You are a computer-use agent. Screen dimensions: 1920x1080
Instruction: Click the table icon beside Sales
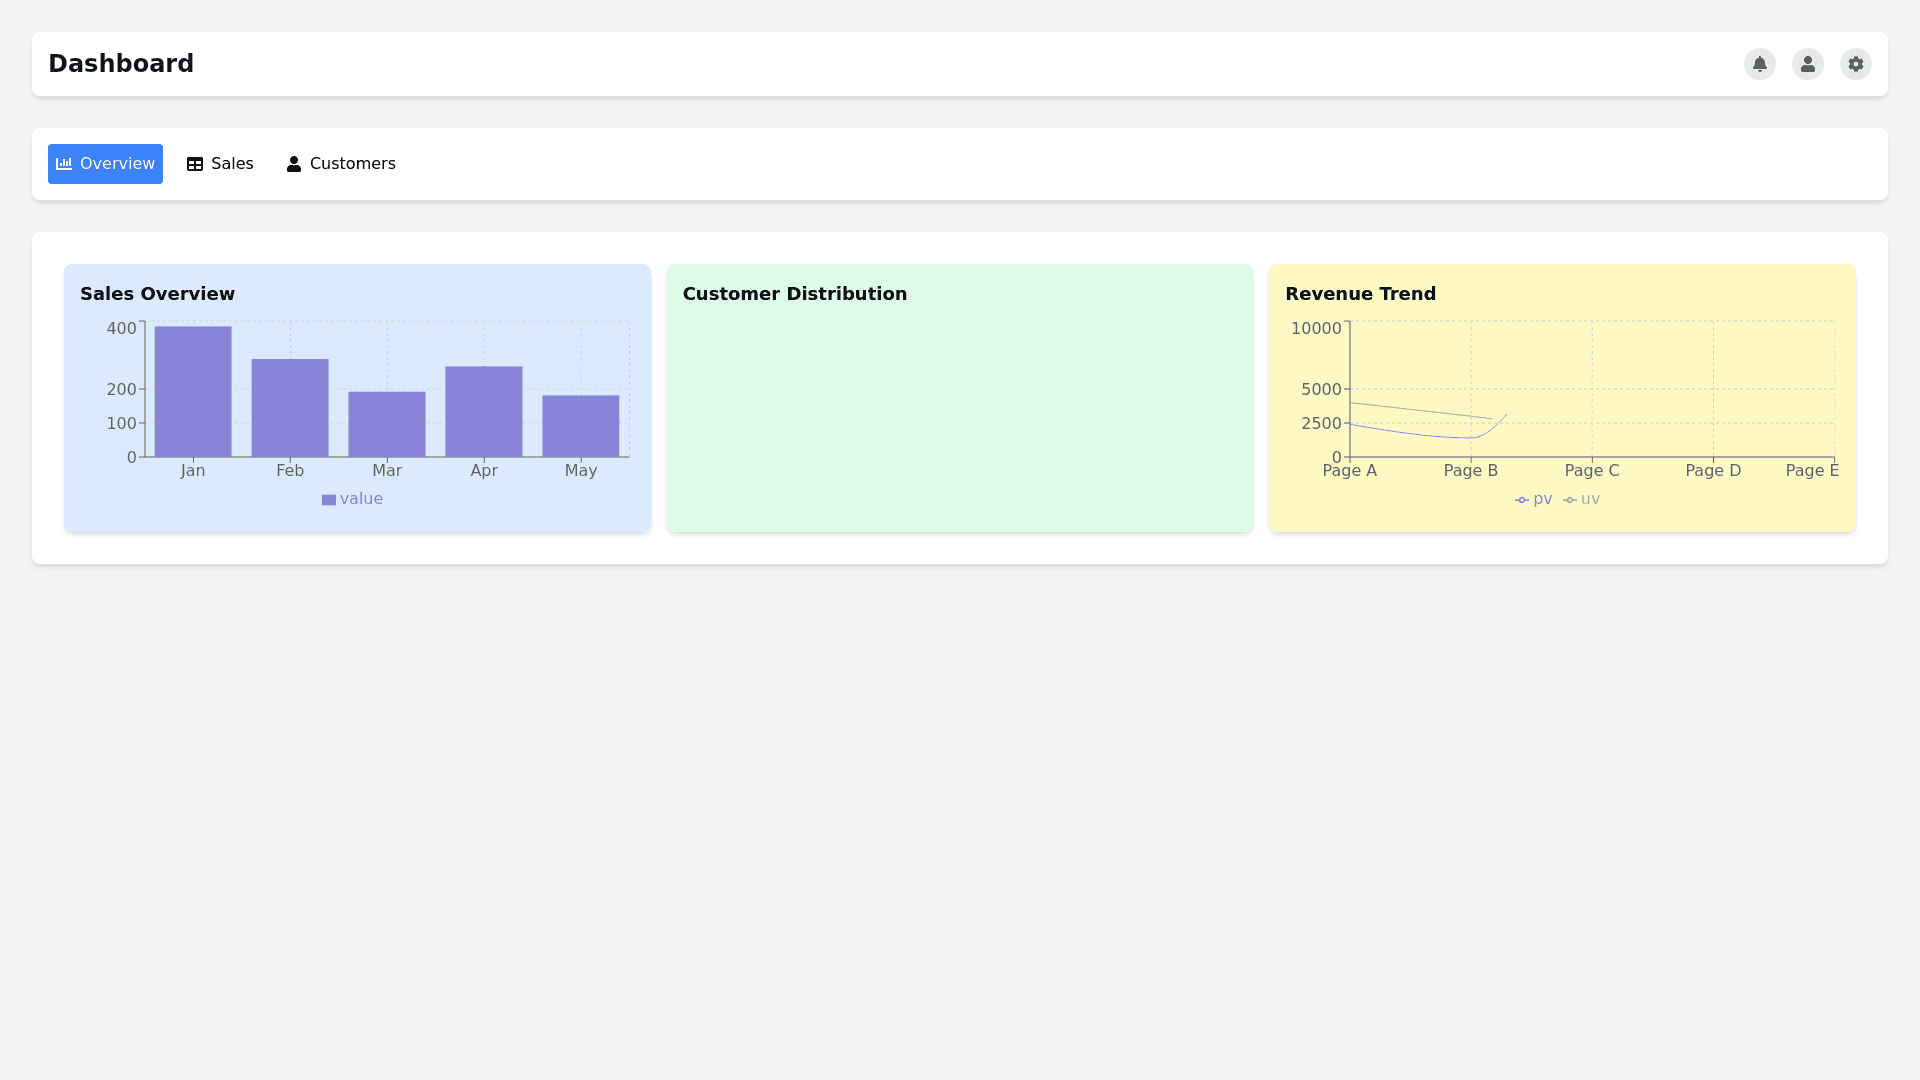pyautogui.click(x=195, y=164)
